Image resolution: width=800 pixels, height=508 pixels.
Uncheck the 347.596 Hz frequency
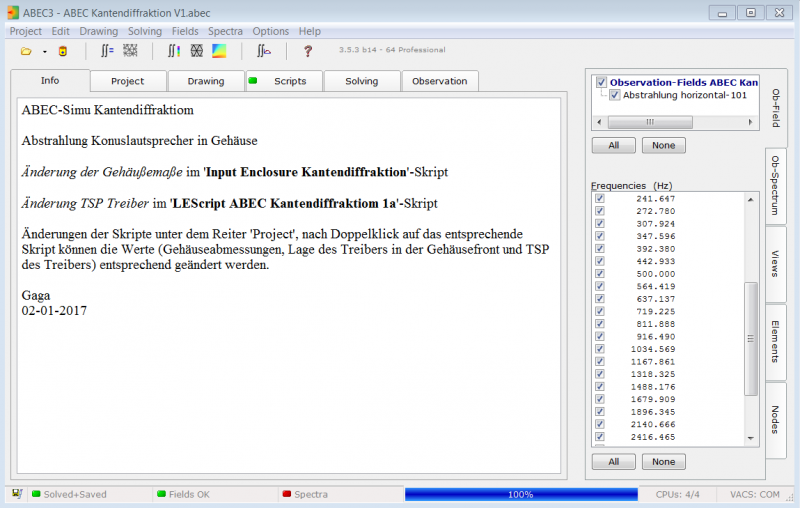599,236
